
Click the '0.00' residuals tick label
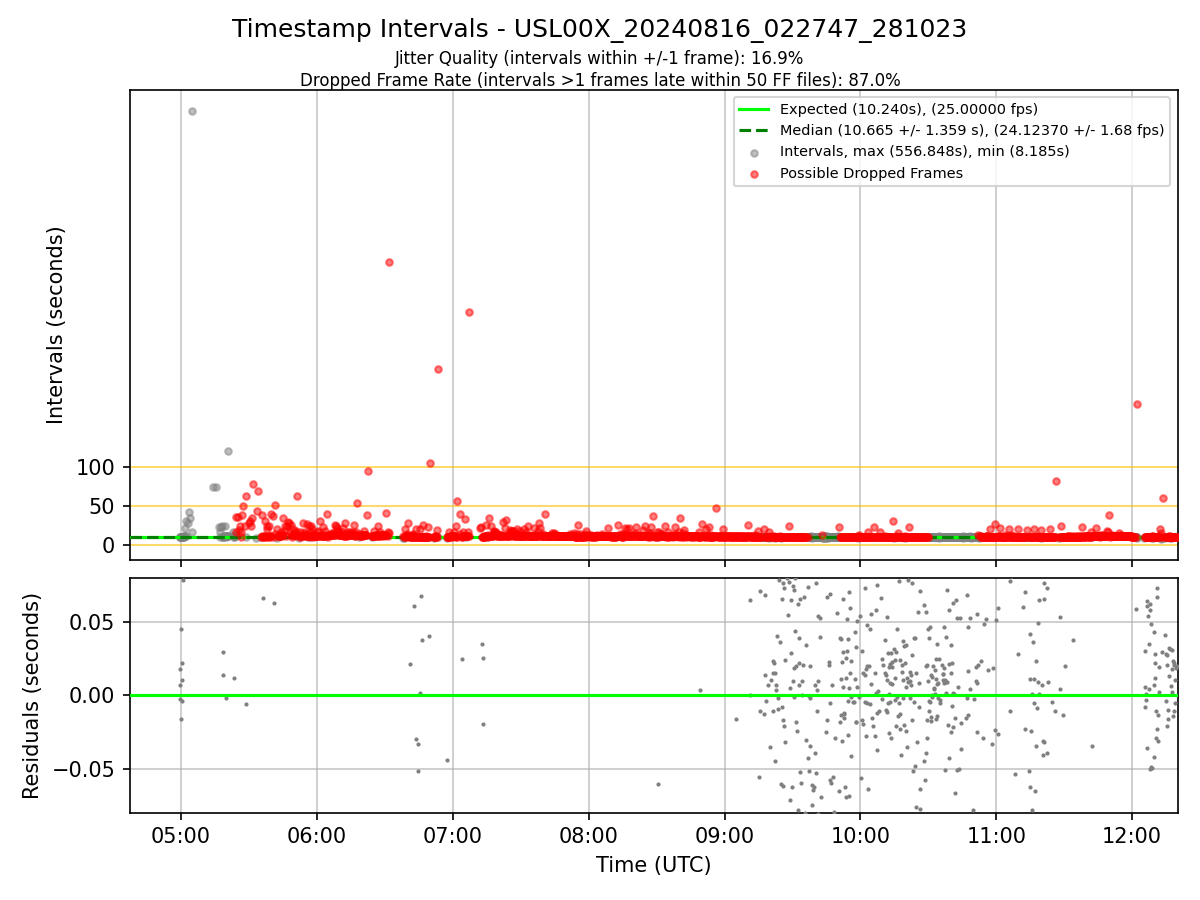96,695
